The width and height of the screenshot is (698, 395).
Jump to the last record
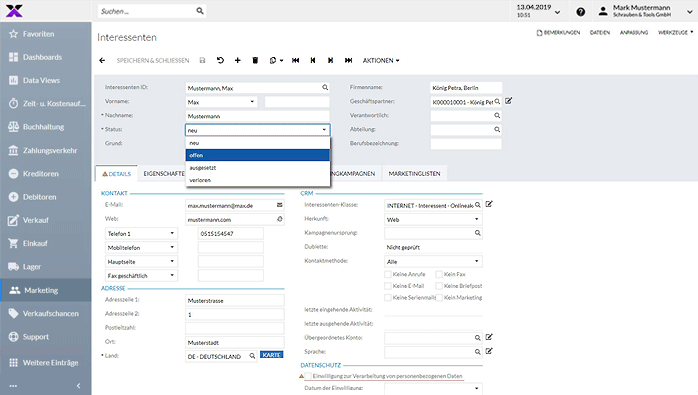tap(348, 60)
